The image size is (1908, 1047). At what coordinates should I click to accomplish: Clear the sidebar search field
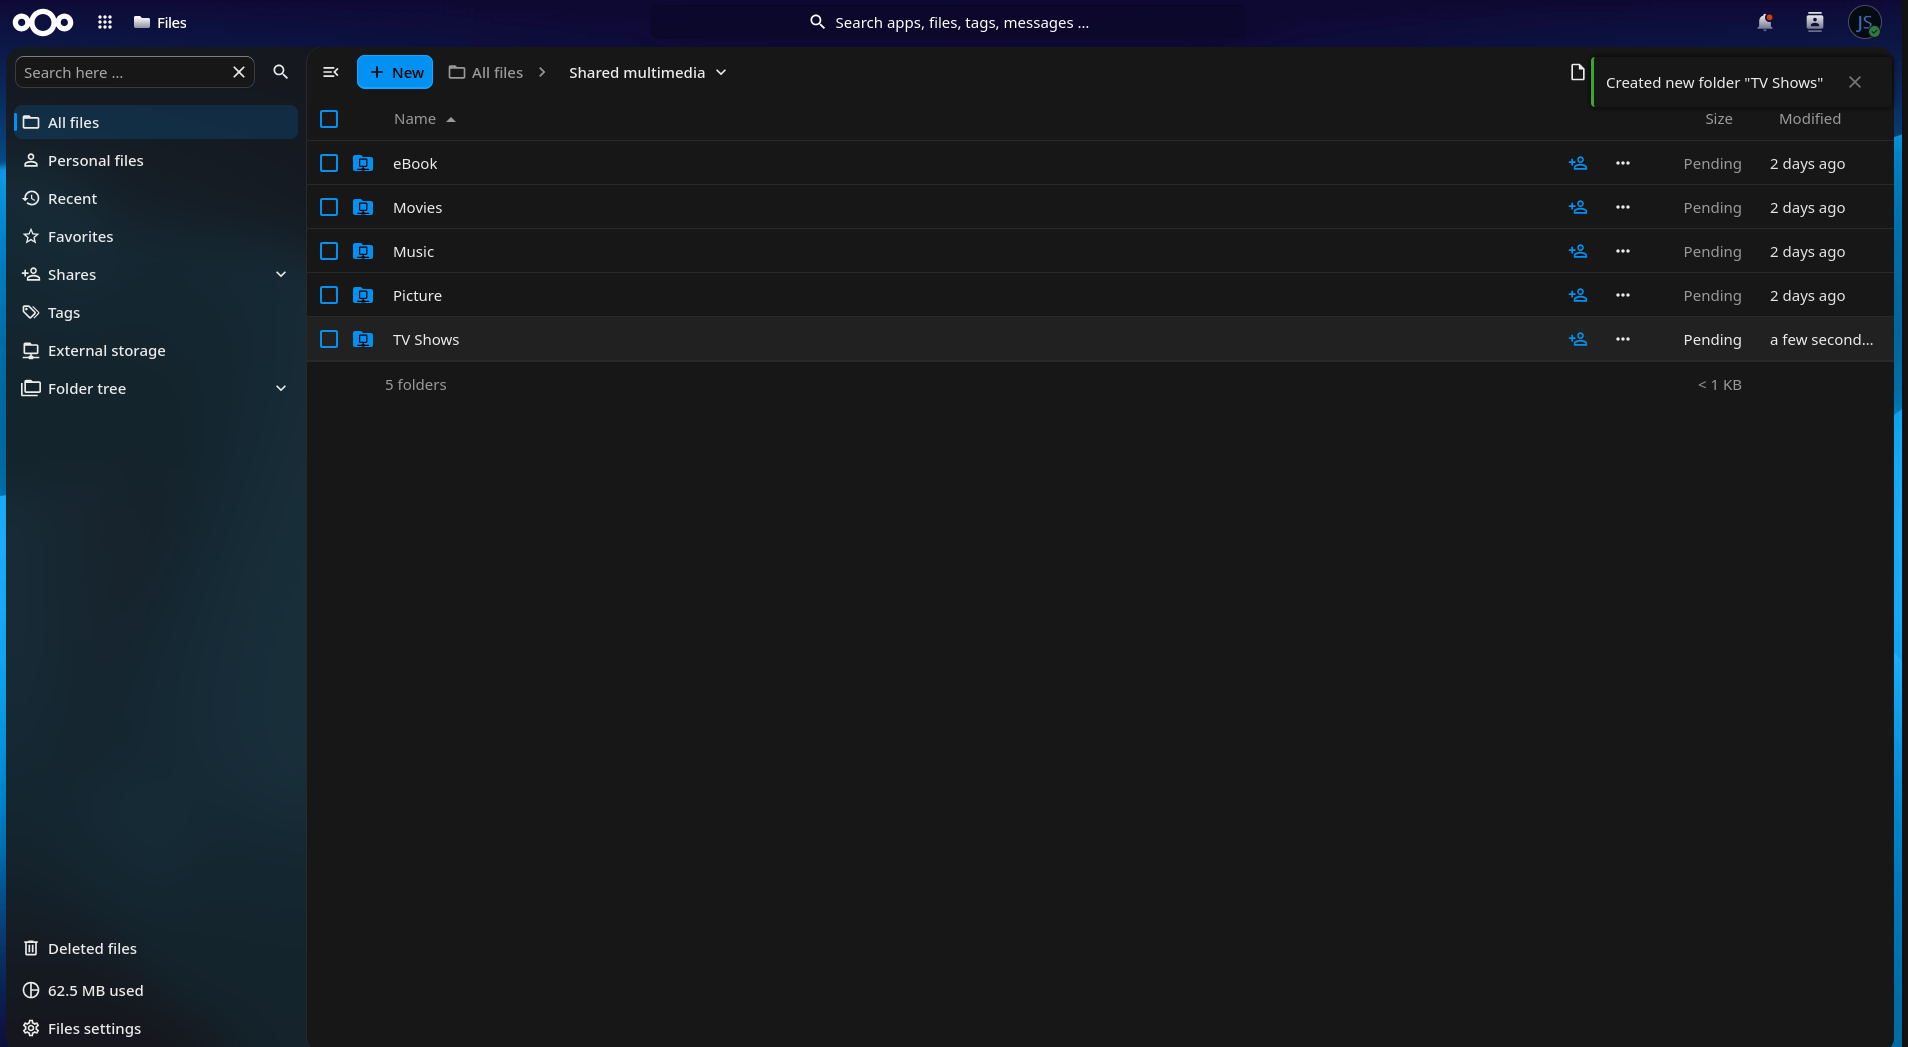click(x=239, y=72)
